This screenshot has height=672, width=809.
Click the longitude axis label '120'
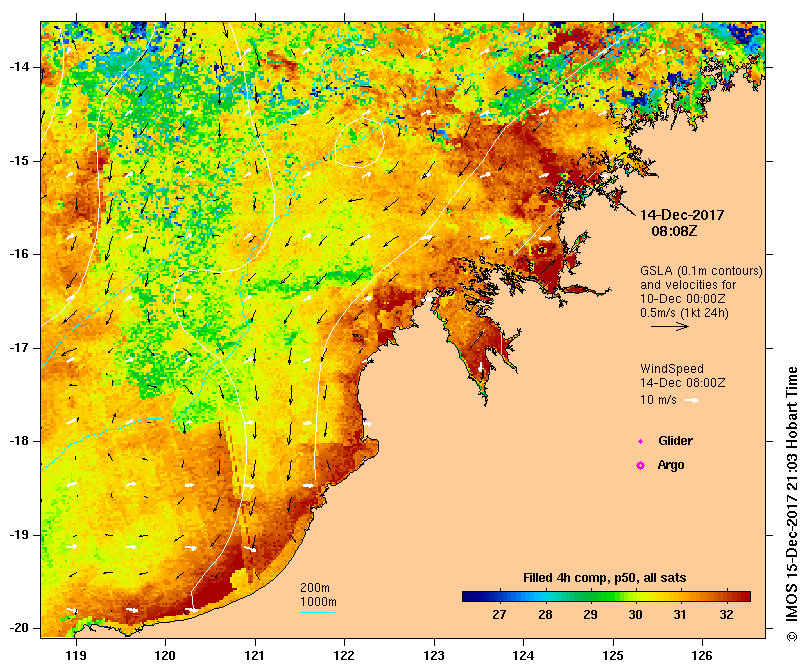pos(165,655)
